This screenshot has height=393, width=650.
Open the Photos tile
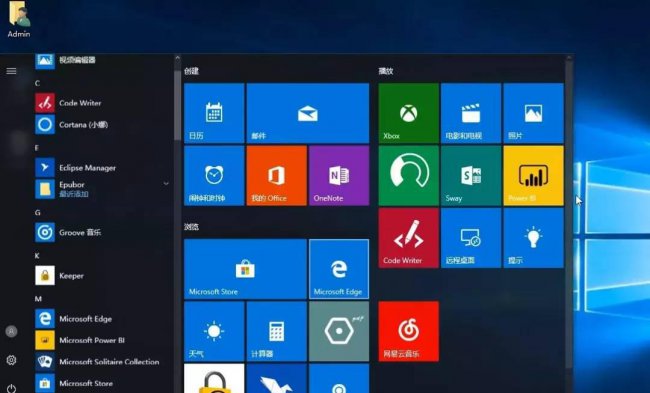coord(534,113)
